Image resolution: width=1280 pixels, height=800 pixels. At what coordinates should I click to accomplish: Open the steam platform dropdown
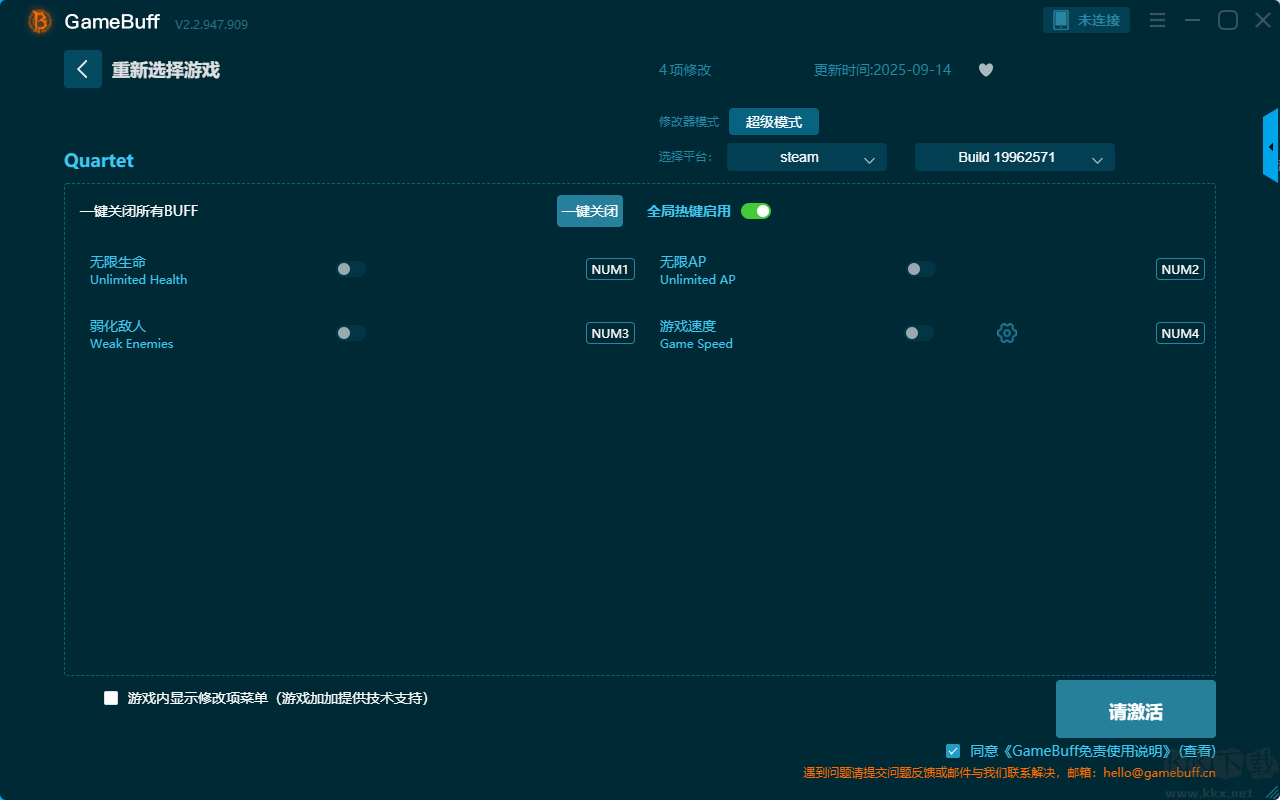[806, 157]
